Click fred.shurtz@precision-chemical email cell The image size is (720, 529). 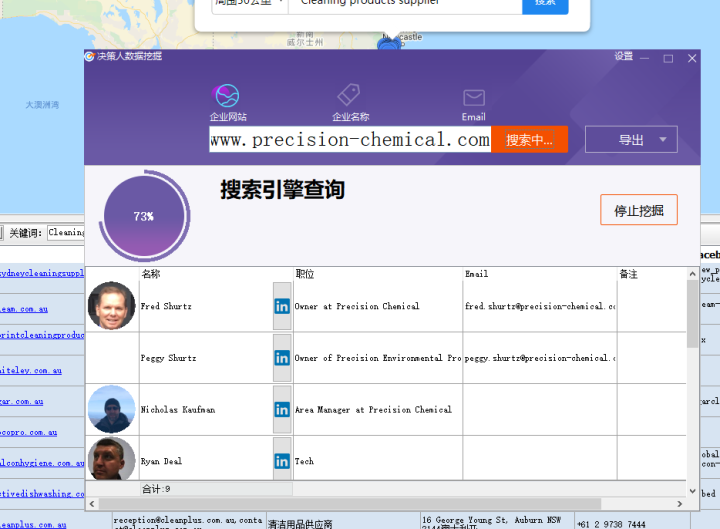[x=540, y=306]
